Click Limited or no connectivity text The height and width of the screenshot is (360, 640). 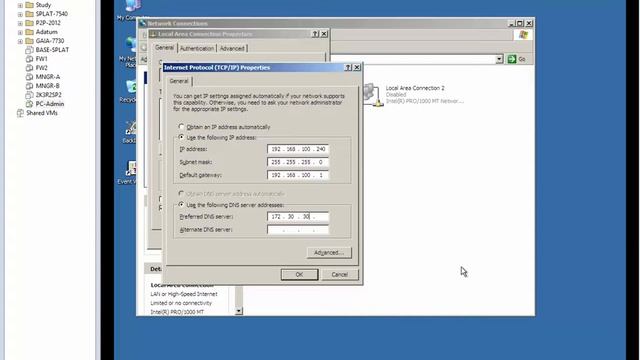(x=181, y=303)
